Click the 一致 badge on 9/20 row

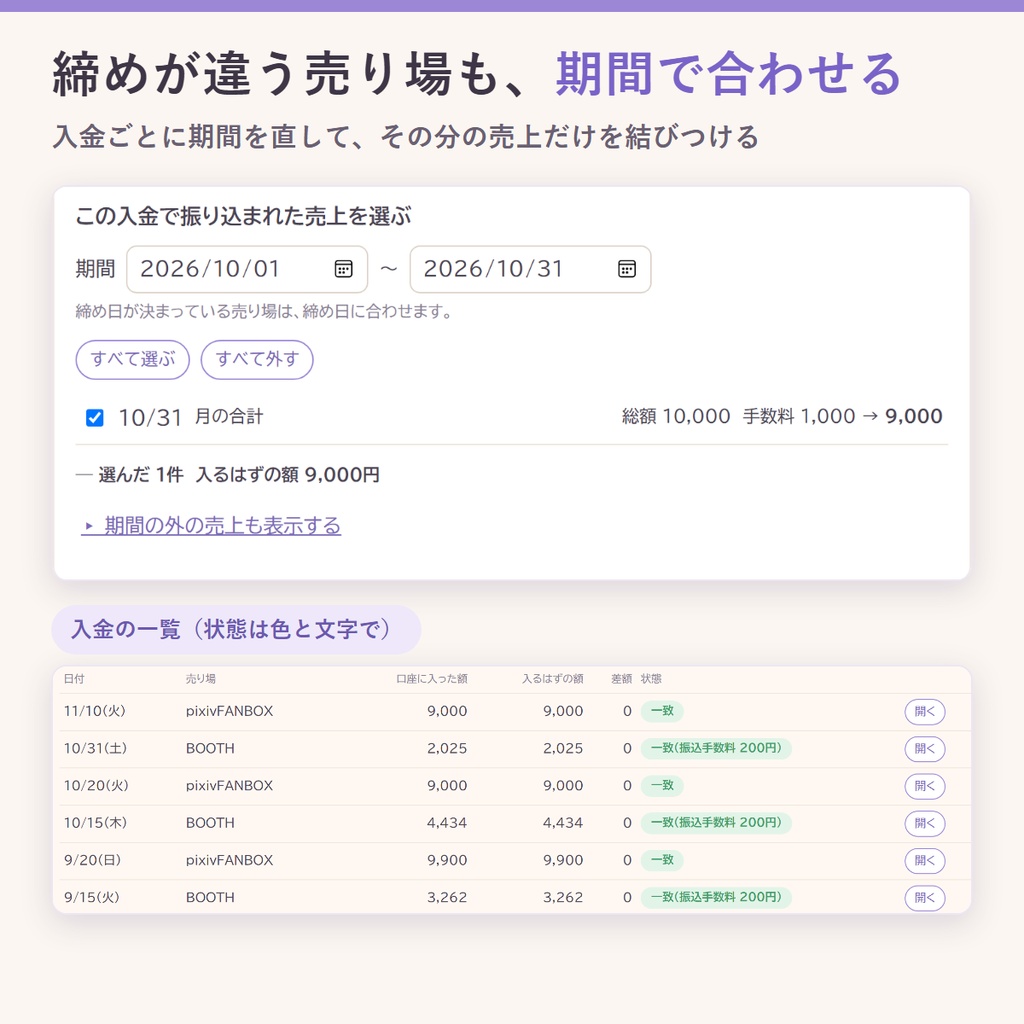pos(662,860)
